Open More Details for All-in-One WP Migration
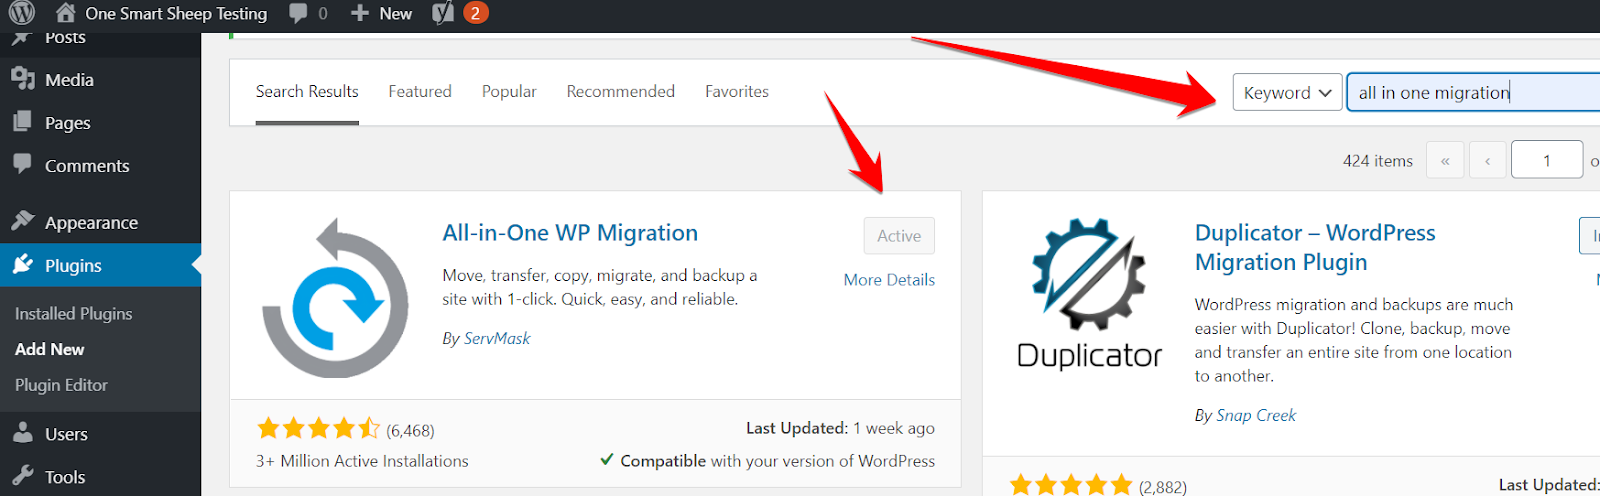1600x496 pixels. [x=889, y=280]
